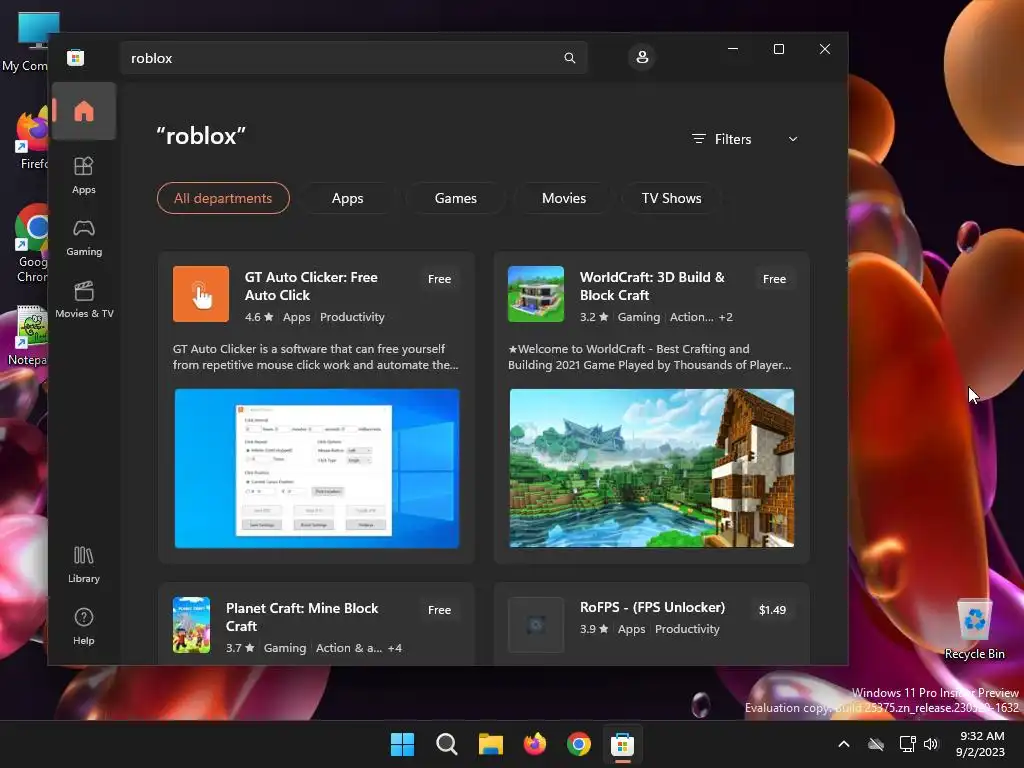The height and width of the screenshot is (768, 1024).
Task: Click GT Auto Clicker screenshot thumbnail
Action: [x=317, y=468]
